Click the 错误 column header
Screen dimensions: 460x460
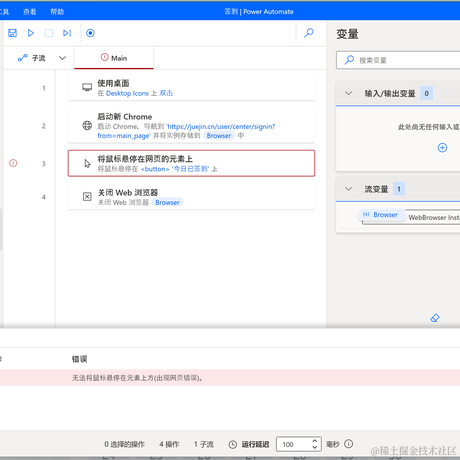[x=80, y=359]
